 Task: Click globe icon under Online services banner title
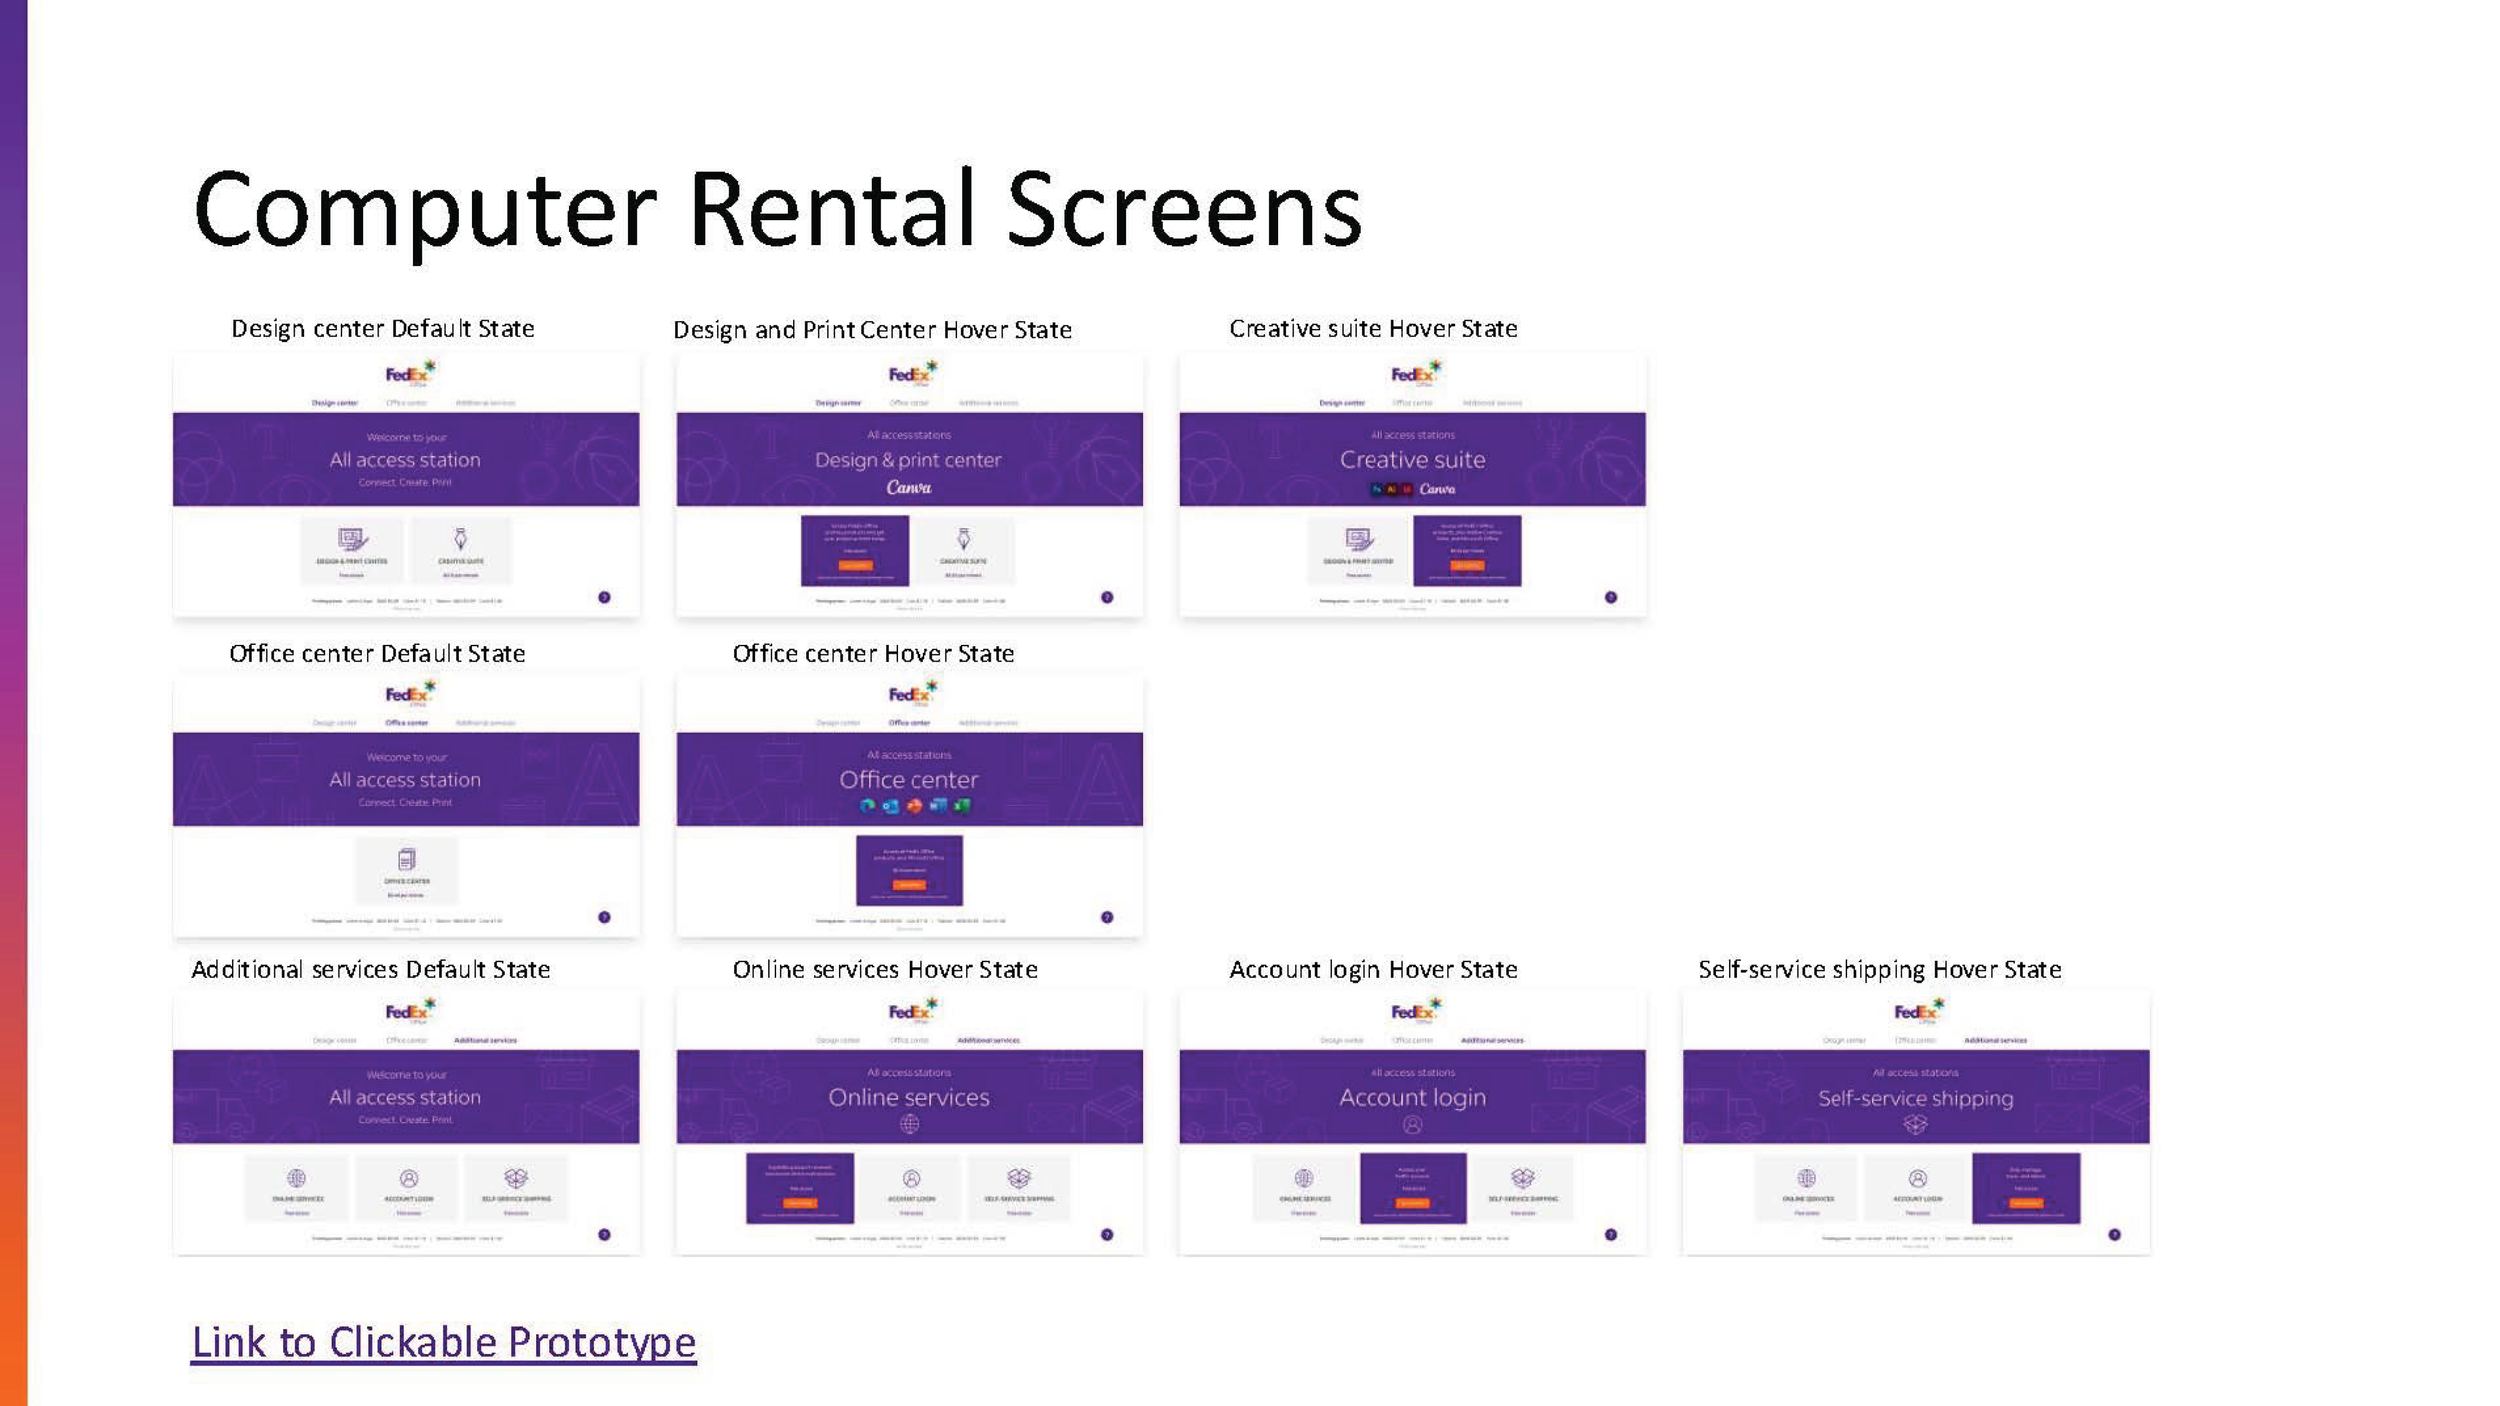point(909,1124)
